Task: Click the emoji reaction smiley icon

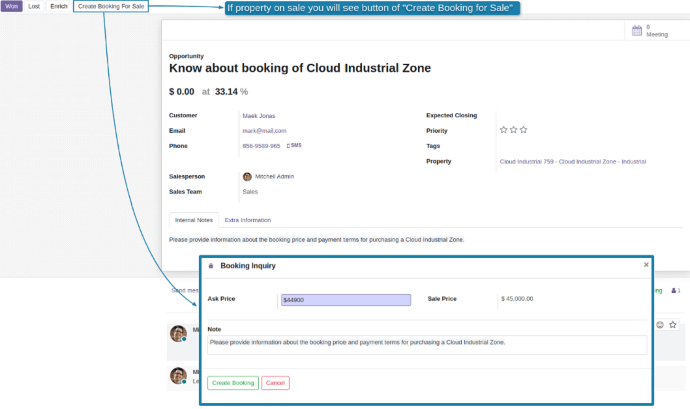Action: point(660,325)
